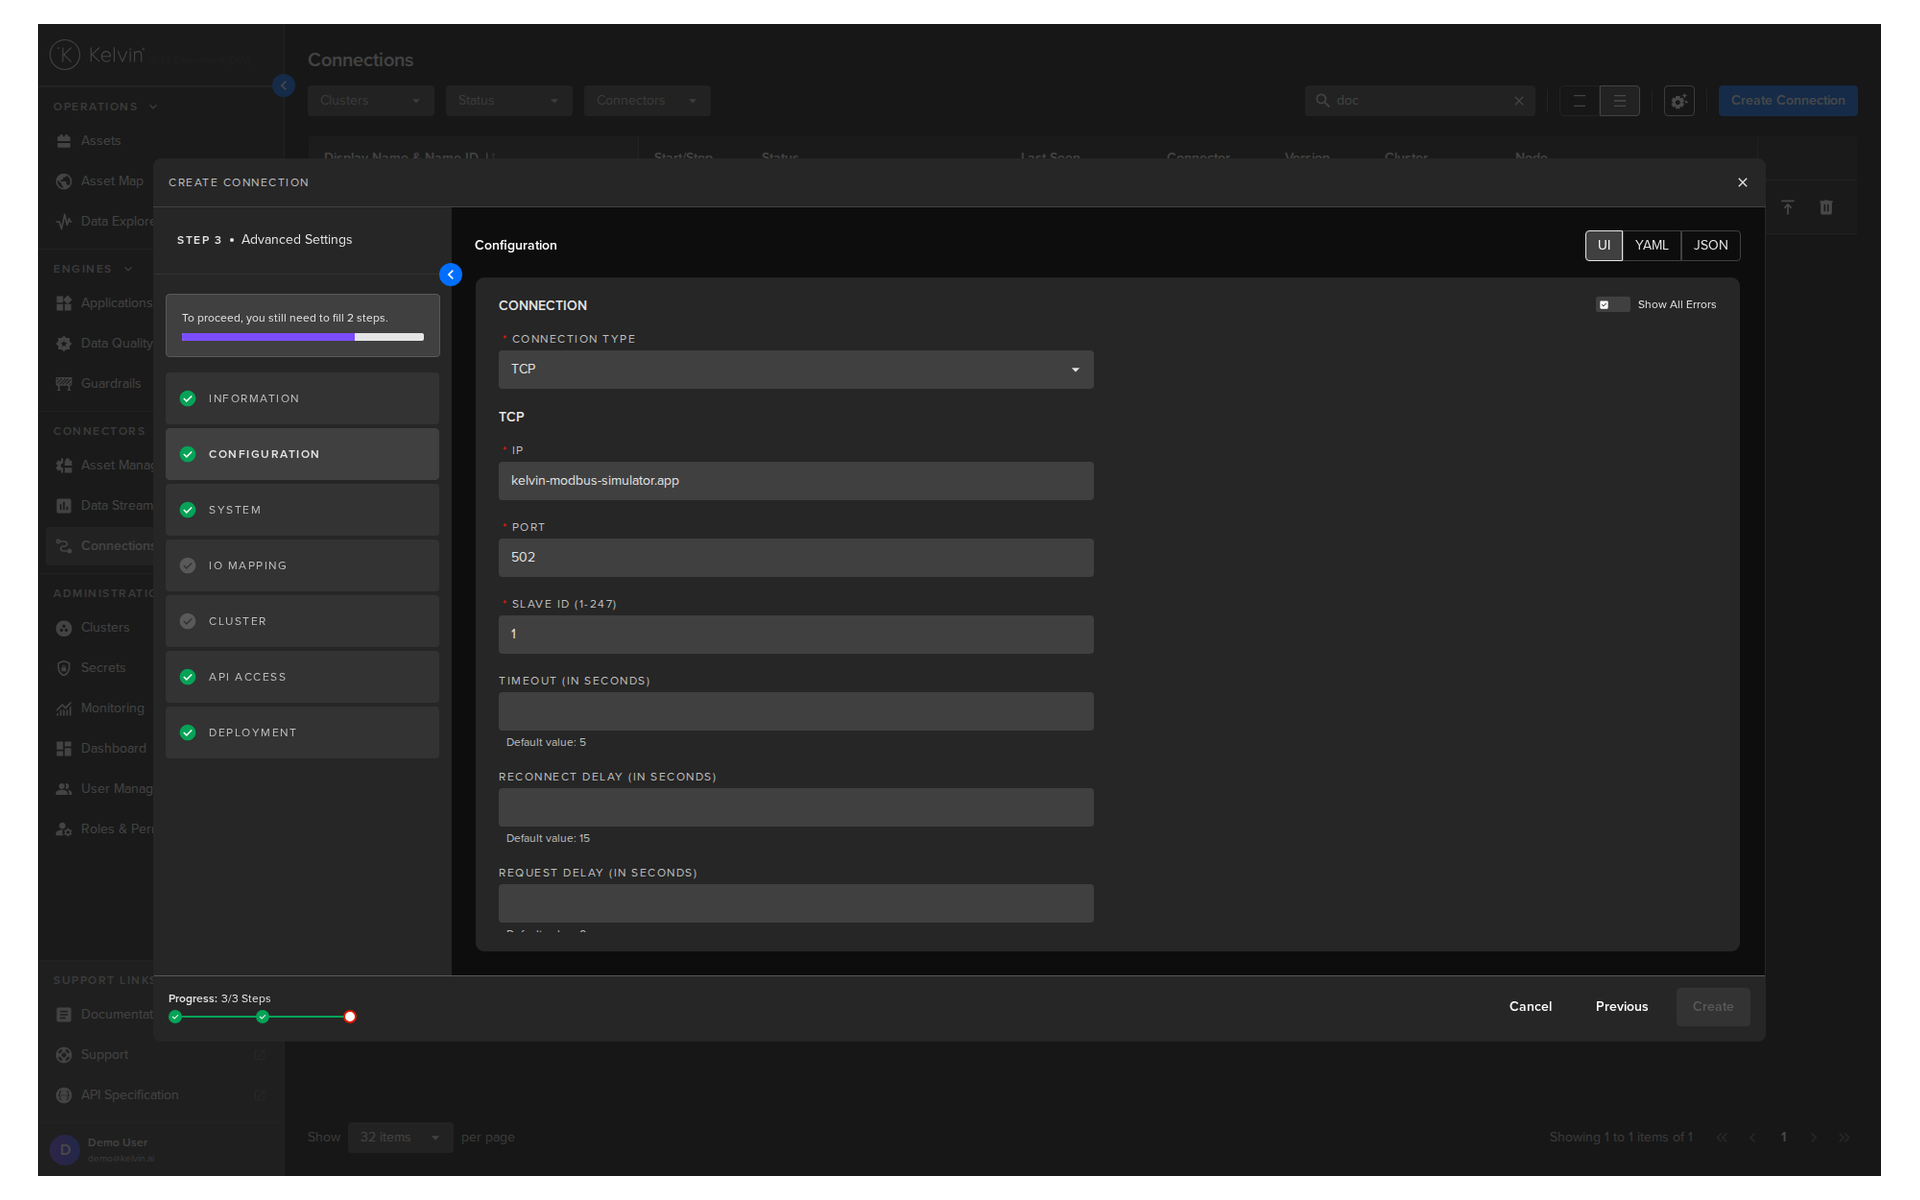Screen dimensions: 1920x1200
Task: Click the grey check icon beside Cluster
Action: tap(188, 622)
